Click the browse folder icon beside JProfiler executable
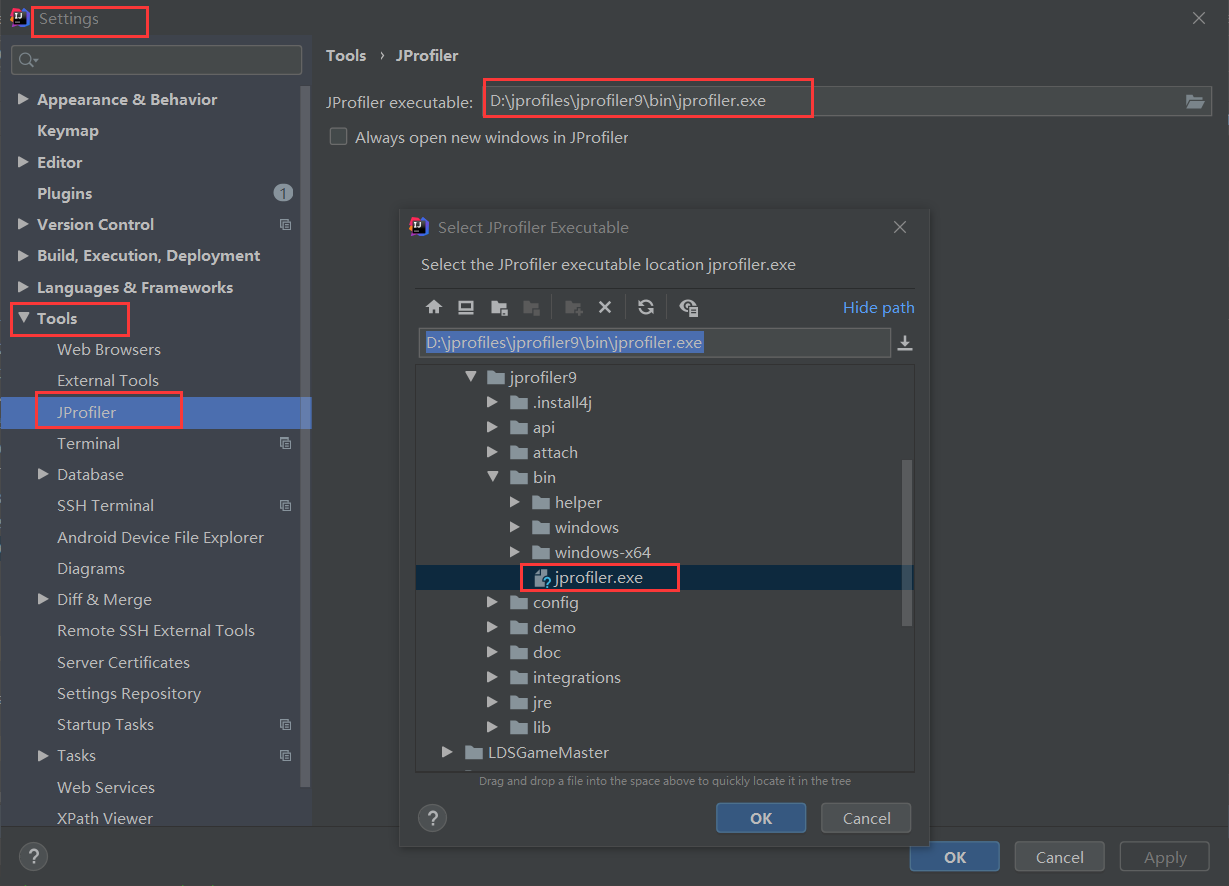 1194,101
